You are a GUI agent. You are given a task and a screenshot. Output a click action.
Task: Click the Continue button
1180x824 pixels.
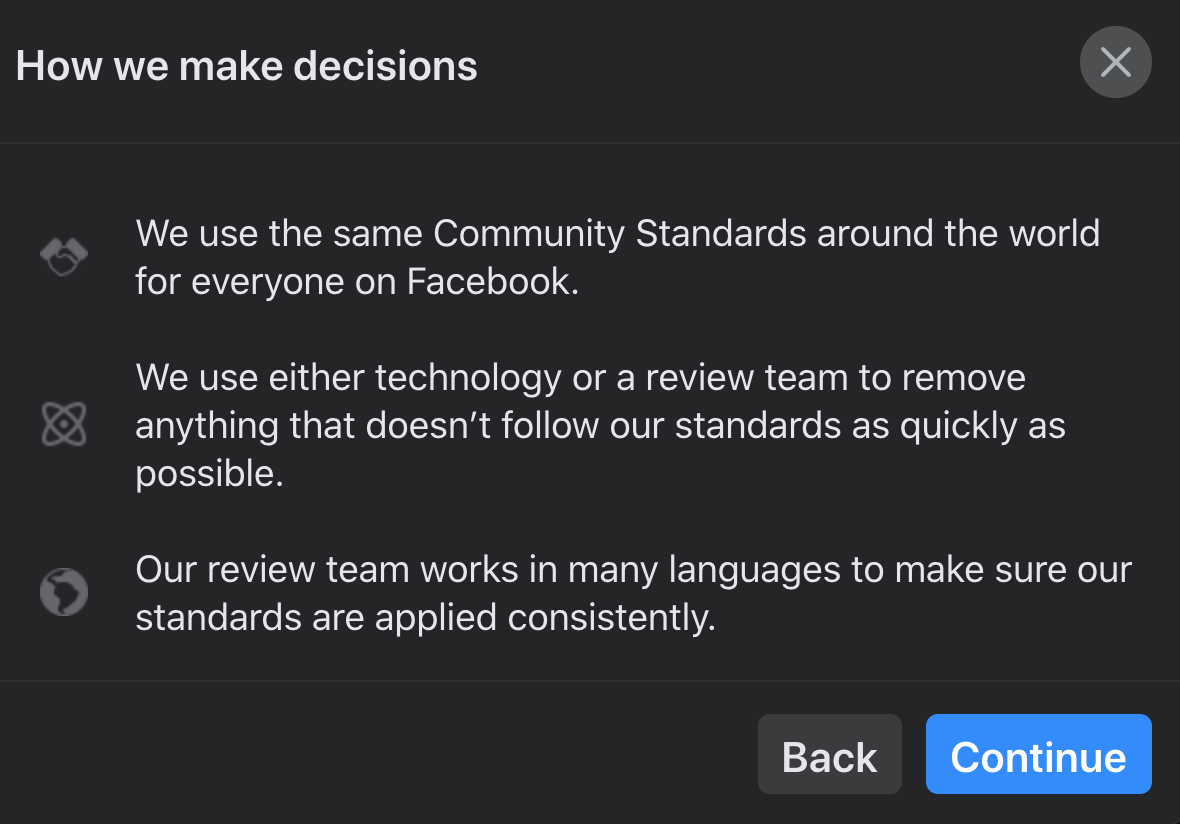(x=1039, y=754)
